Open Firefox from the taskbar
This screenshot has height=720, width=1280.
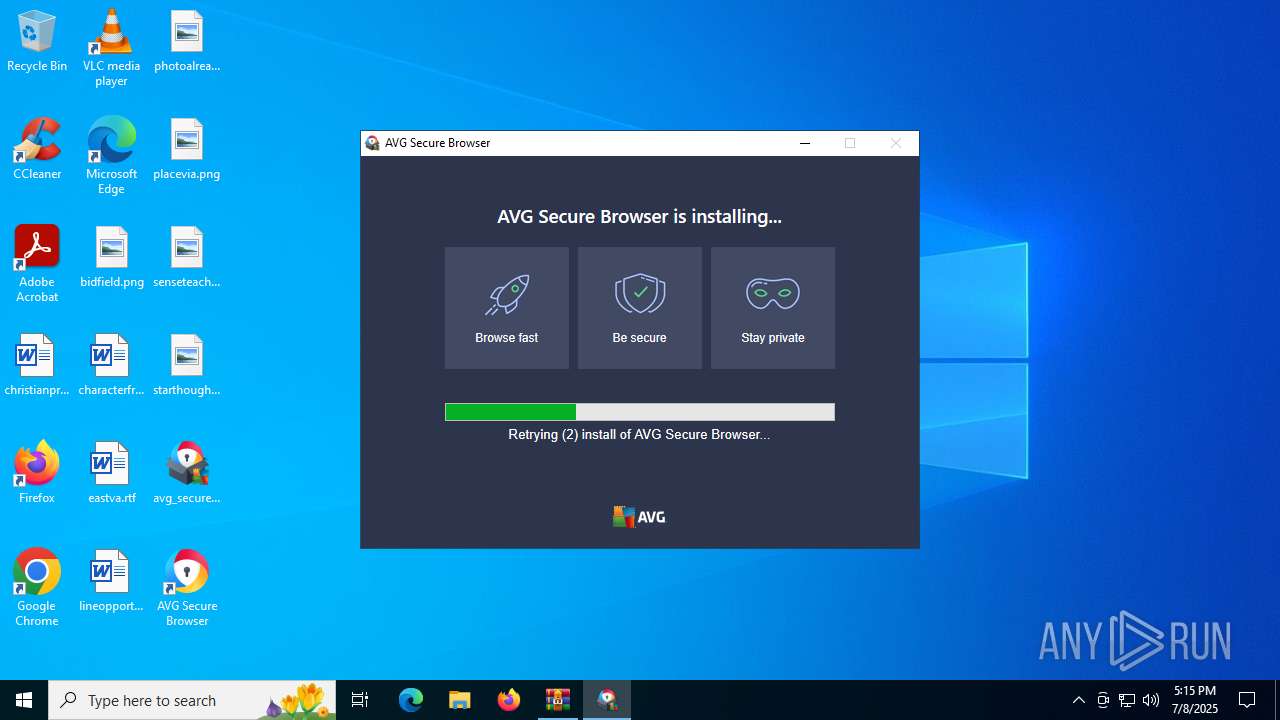[509, 700]
